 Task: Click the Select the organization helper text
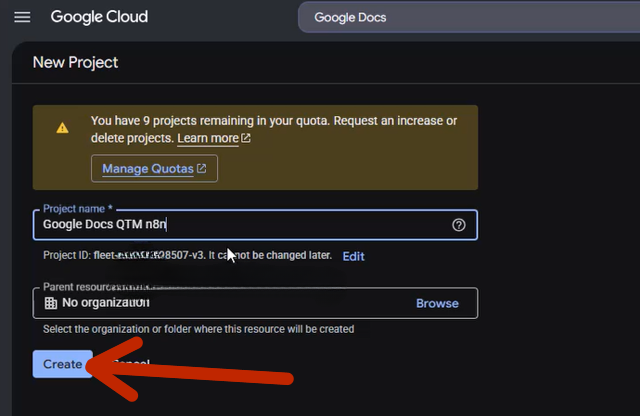point(199,329)
